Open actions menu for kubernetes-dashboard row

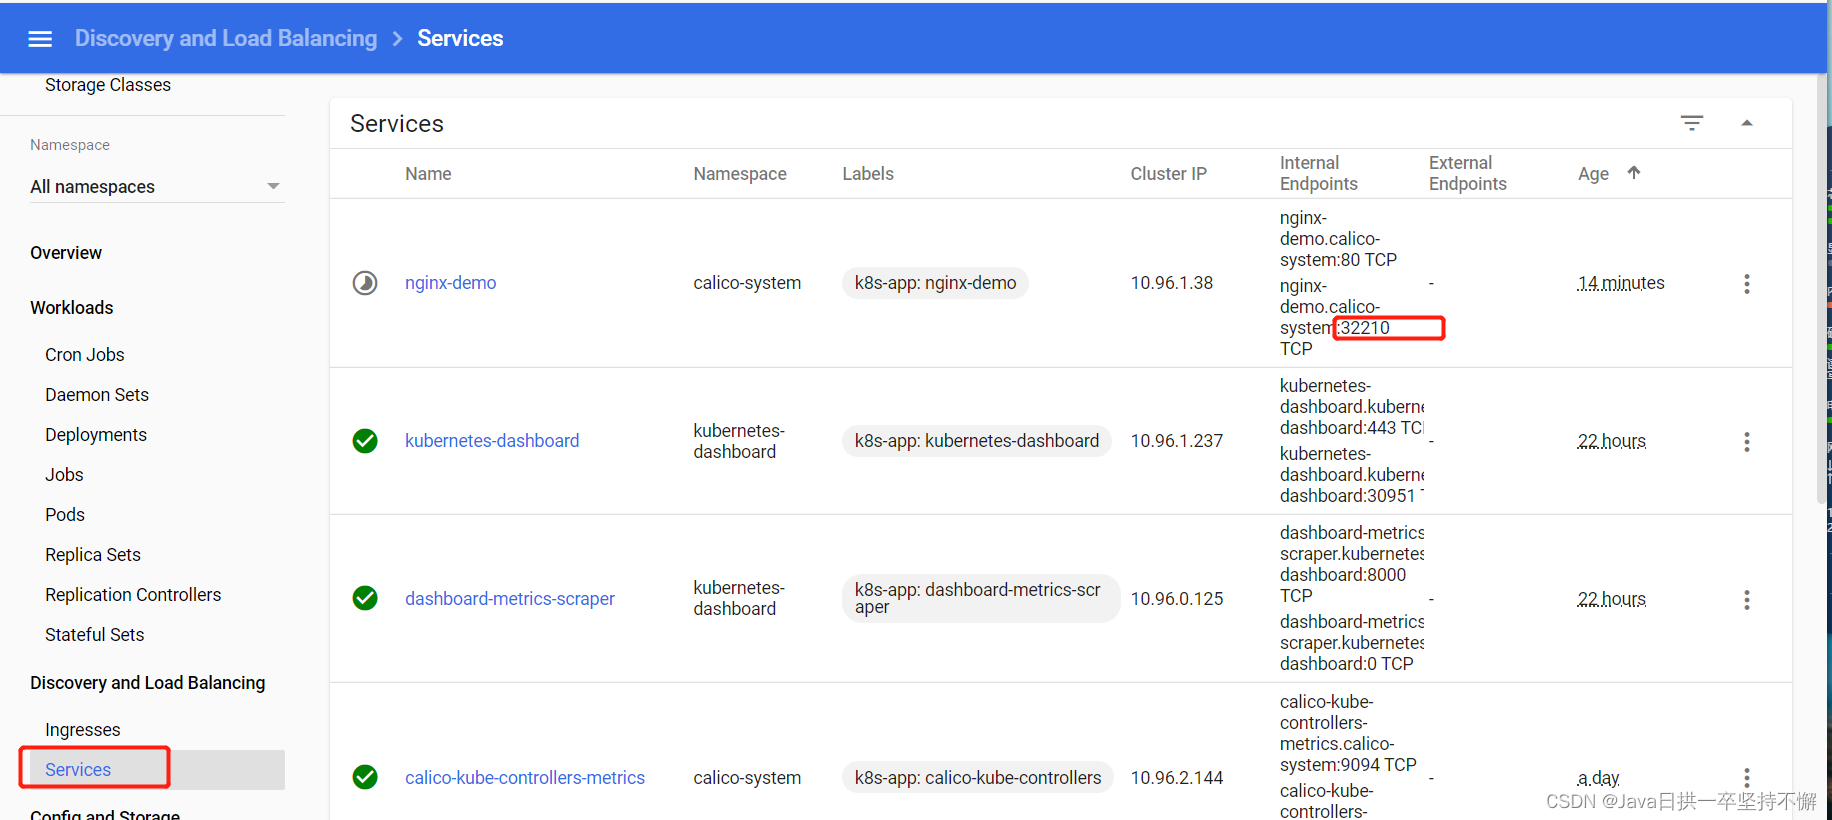coord(1747,442)
